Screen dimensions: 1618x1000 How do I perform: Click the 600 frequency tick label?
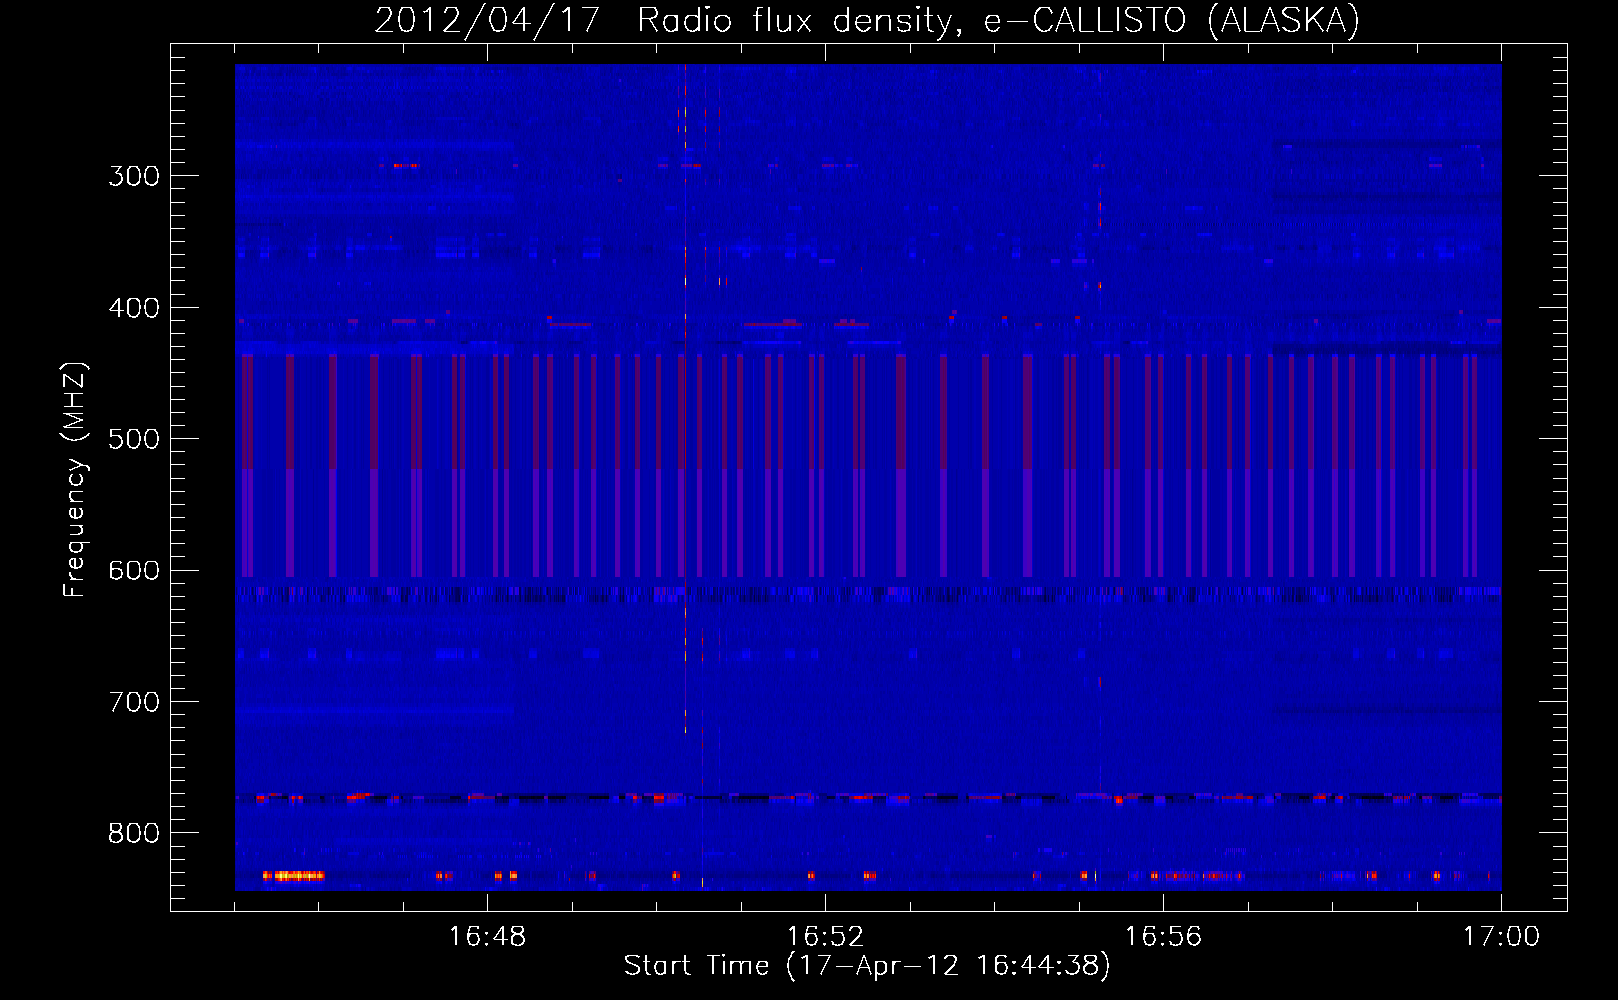pyautogui.click(x=134, y=571)
